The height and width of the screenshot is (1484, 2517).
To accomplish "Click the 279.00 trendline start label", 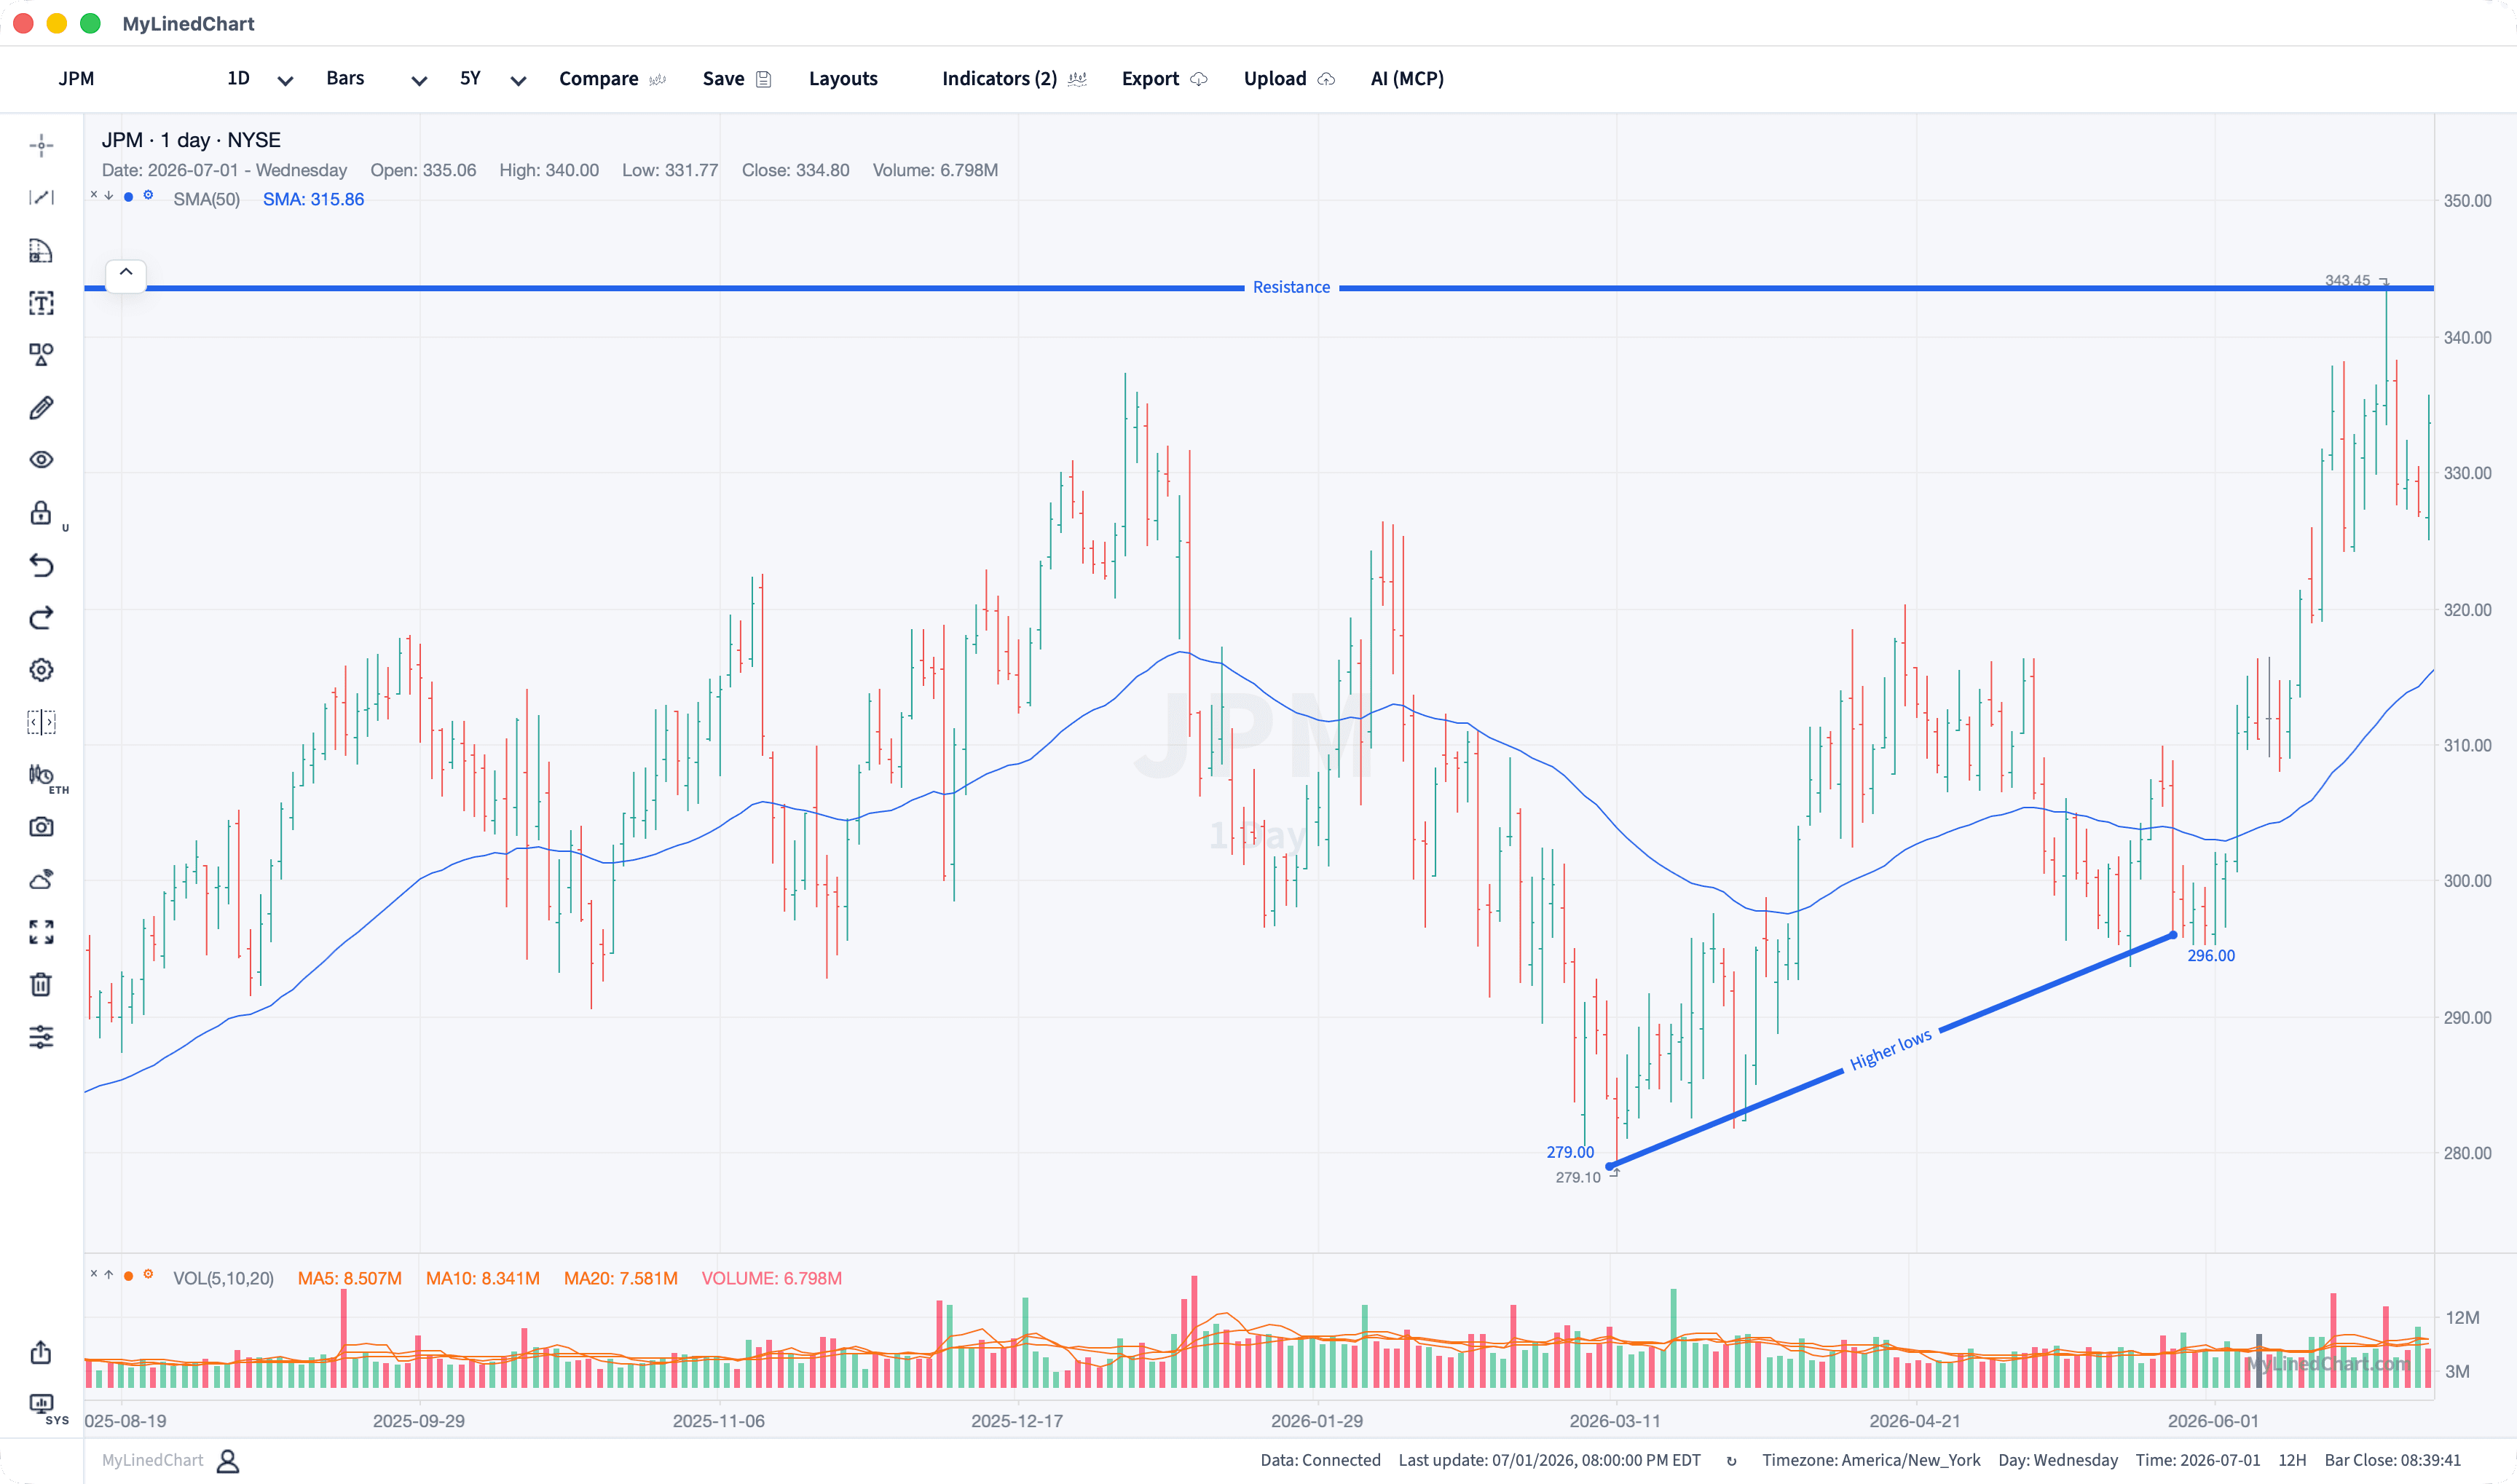I will 1570,1152.
